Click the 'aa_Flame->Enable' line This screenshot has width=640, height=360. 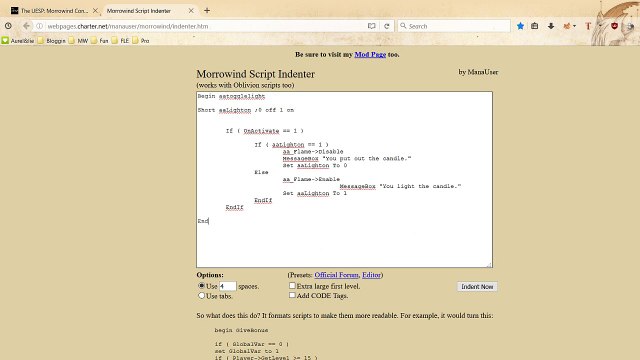tap(311, 179)
